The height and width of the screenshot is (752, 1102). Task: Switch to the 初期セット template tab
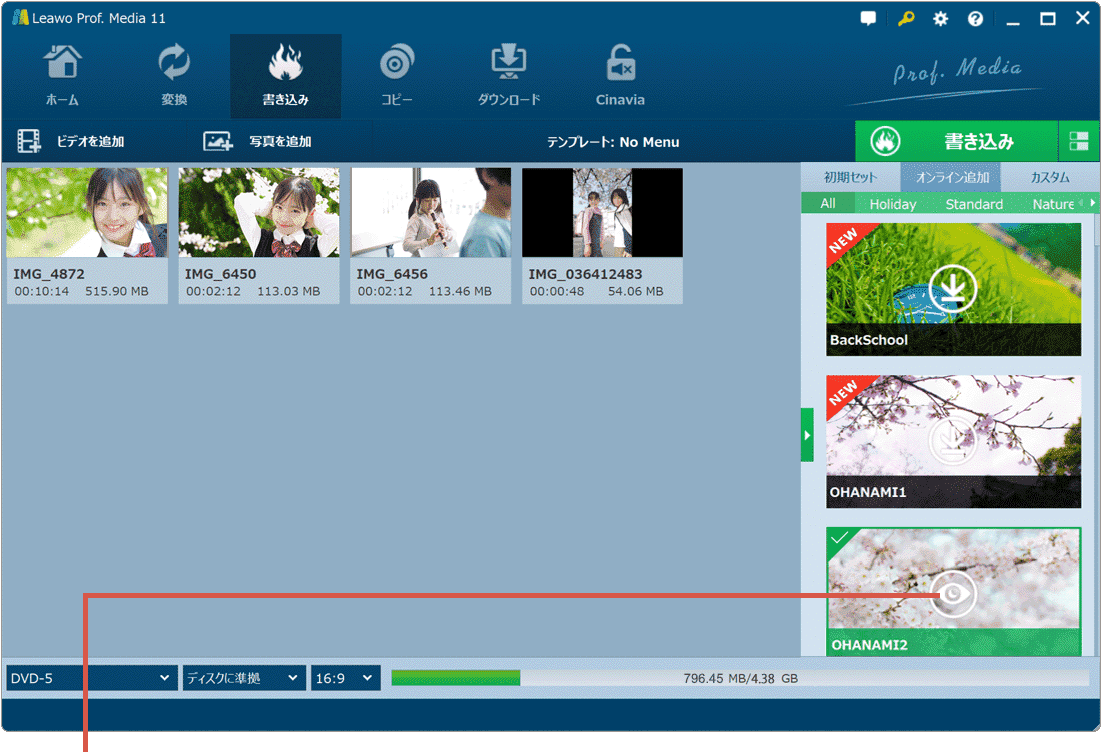(850, 177)
